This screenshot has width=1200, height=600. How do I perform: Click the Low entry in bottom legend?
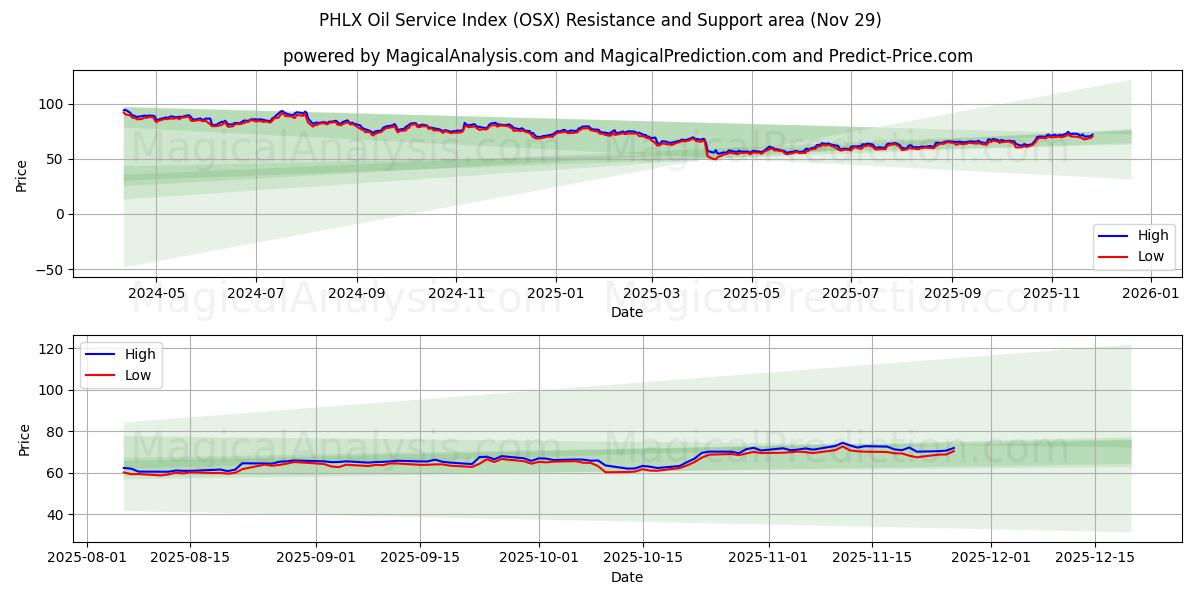tap(135, 374)
